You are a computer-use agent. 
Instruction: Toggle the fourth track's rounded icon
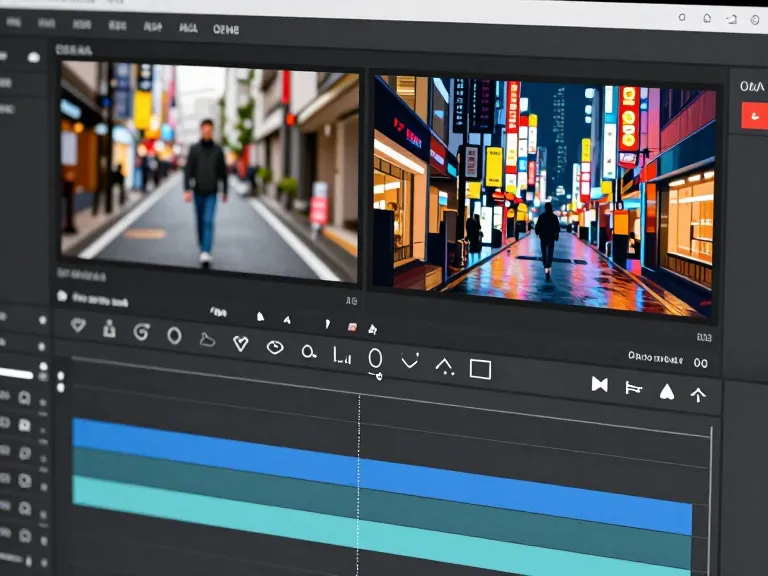pyautogui.click(x=25, y=480)
